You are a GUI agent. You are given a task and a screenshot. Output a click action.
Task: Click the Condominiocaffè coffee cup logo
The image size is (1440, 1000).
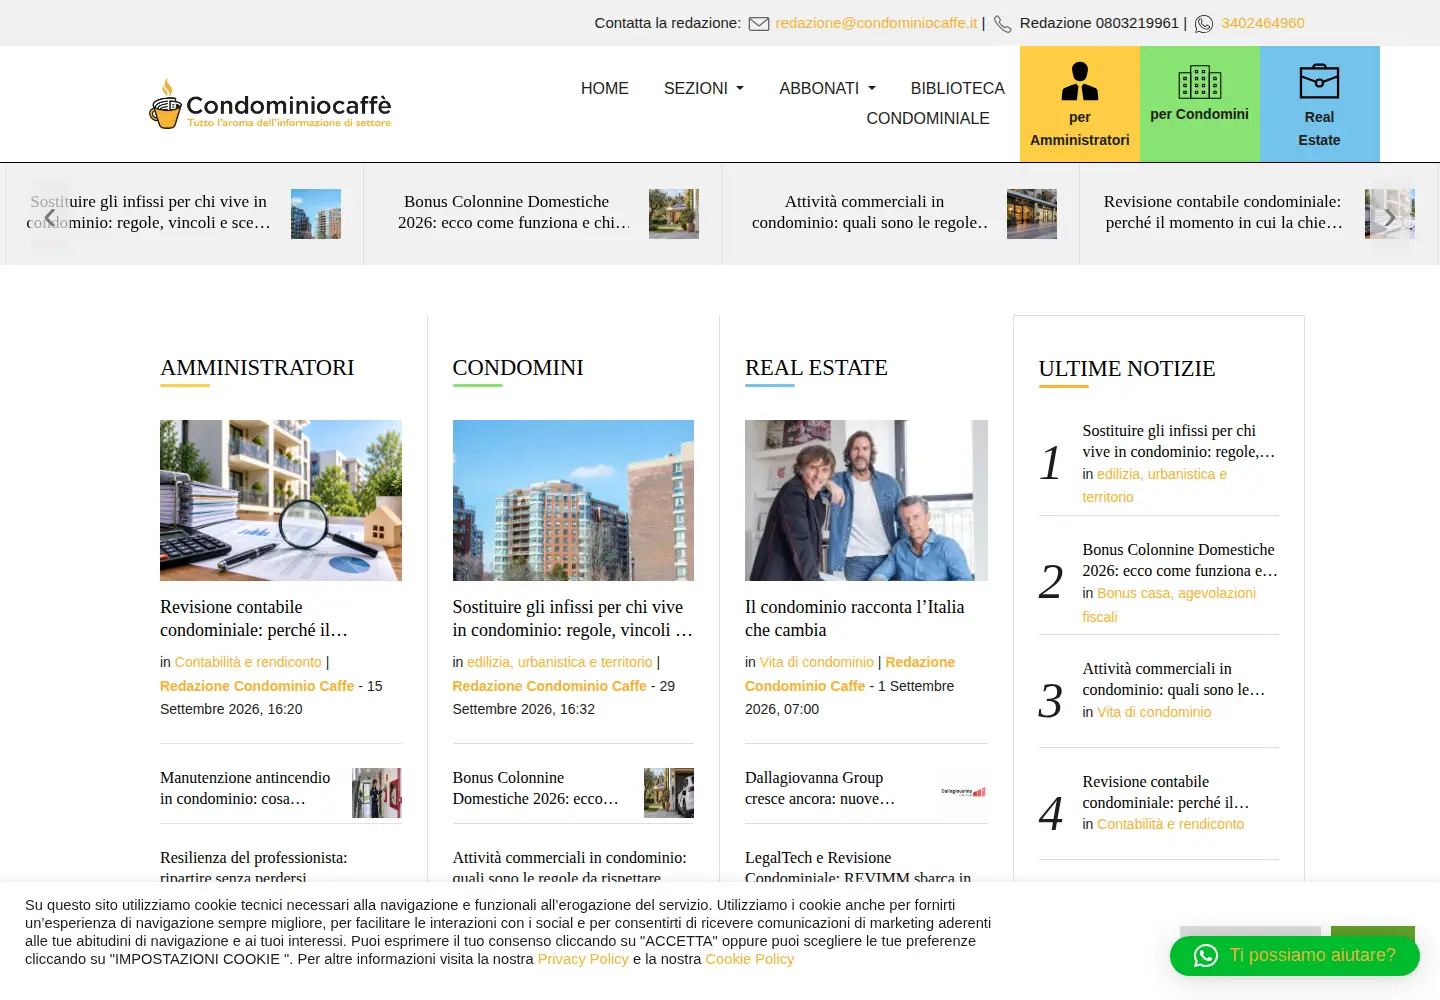[x=270, y=104]
